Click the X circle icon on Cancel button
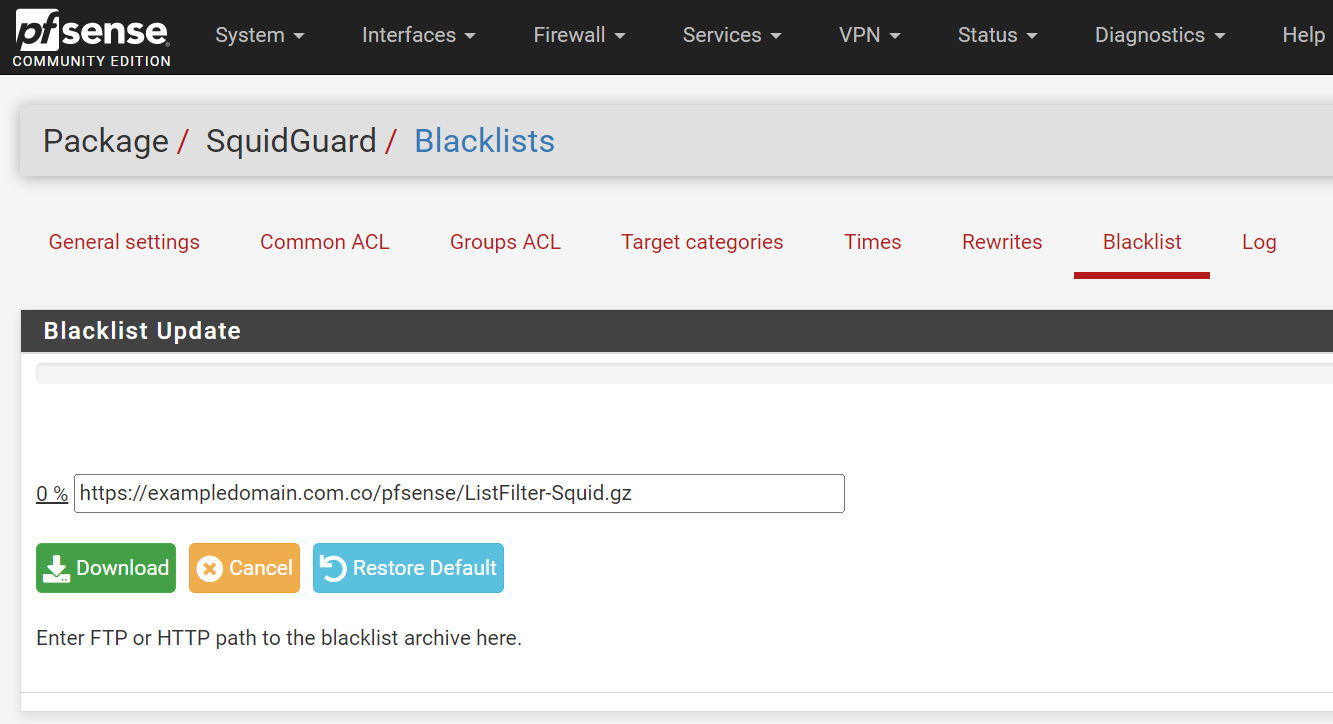Image resolution: width=1333 pixels, height=724 pixels. click(210, 567)
